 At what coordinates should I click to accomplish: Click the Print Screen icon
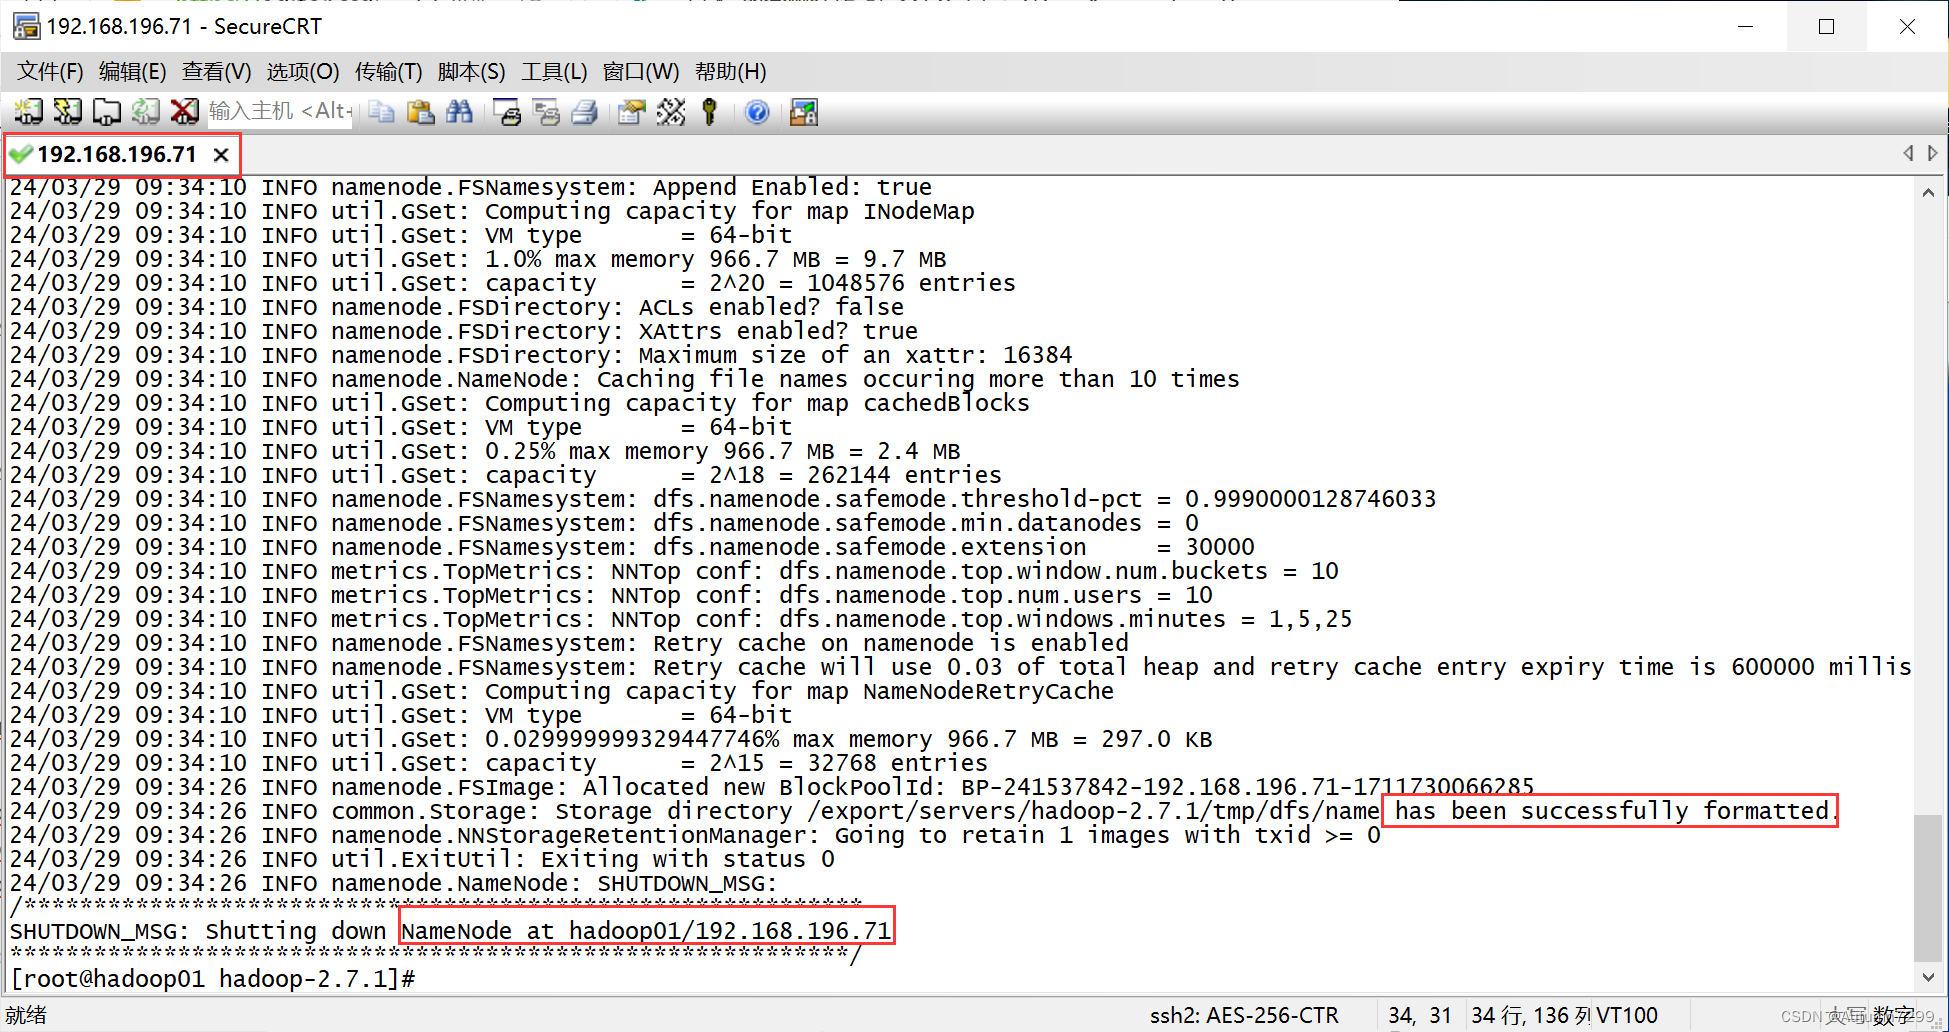507,111
